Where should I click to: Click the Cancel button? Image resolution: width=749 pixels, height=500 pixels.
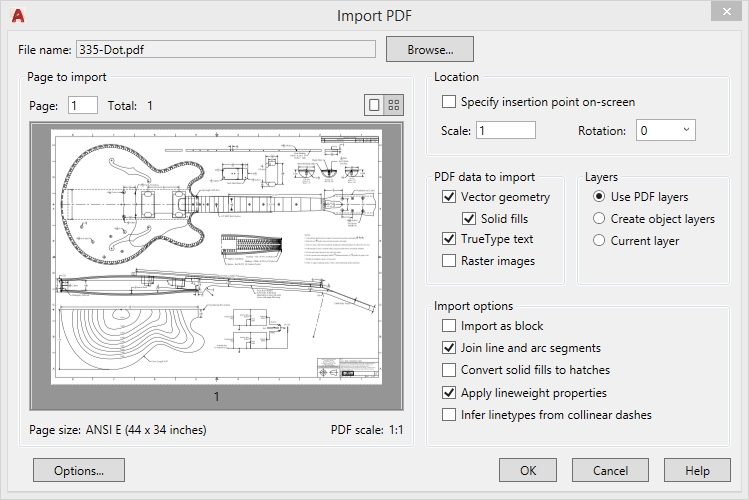pyautogui.click(x=610, y=470)
